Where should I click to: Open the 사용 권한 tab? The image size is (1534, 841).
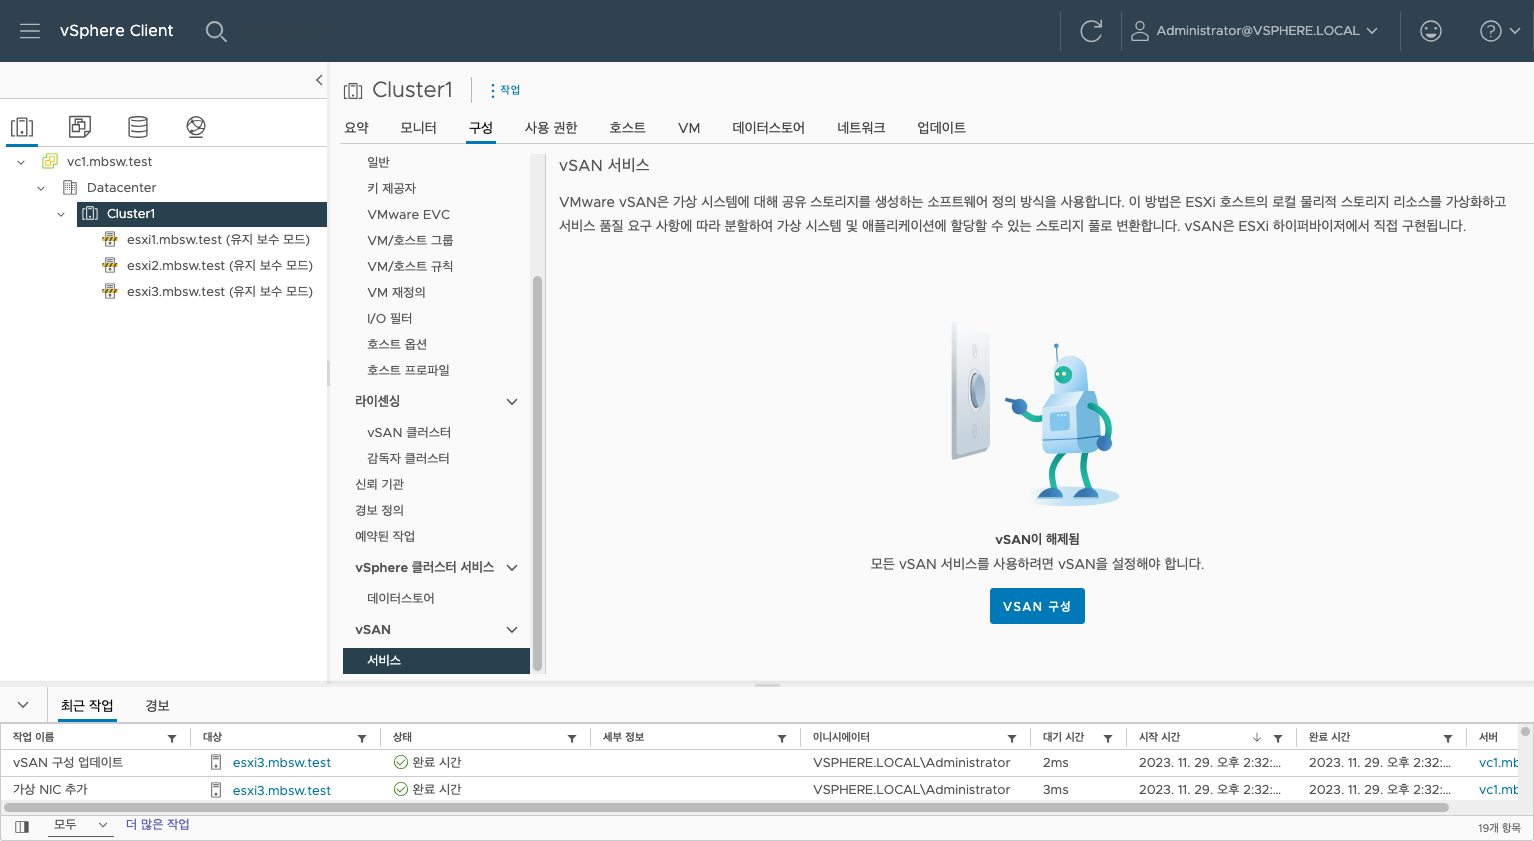tap(551, 128)
